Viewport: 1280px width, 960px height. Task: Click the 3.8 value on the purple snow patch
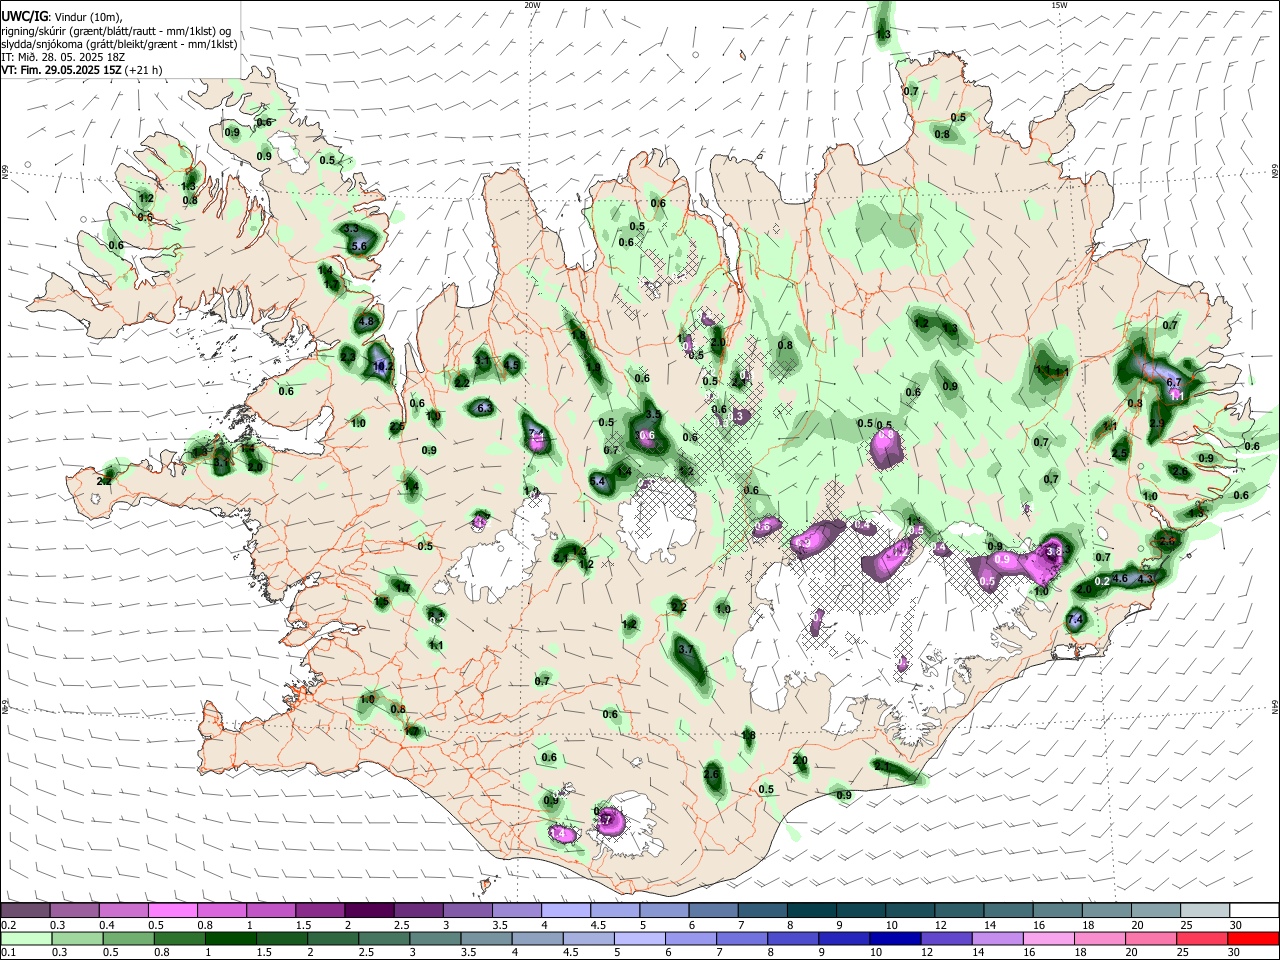tap(1053, 551)
